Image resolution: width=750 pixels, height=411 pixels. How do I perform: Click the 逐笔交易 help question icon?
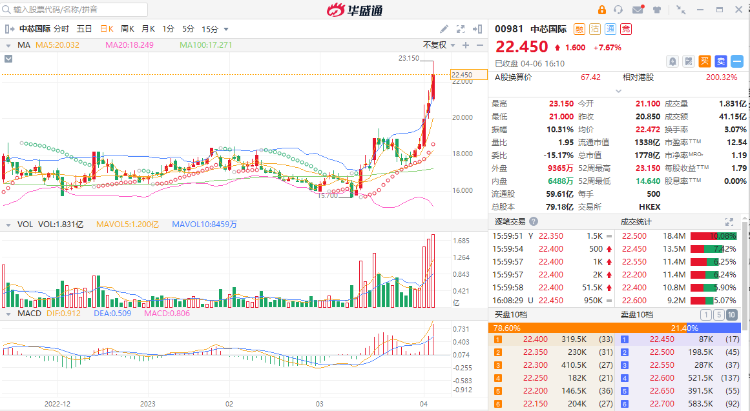tap(534, 222)
